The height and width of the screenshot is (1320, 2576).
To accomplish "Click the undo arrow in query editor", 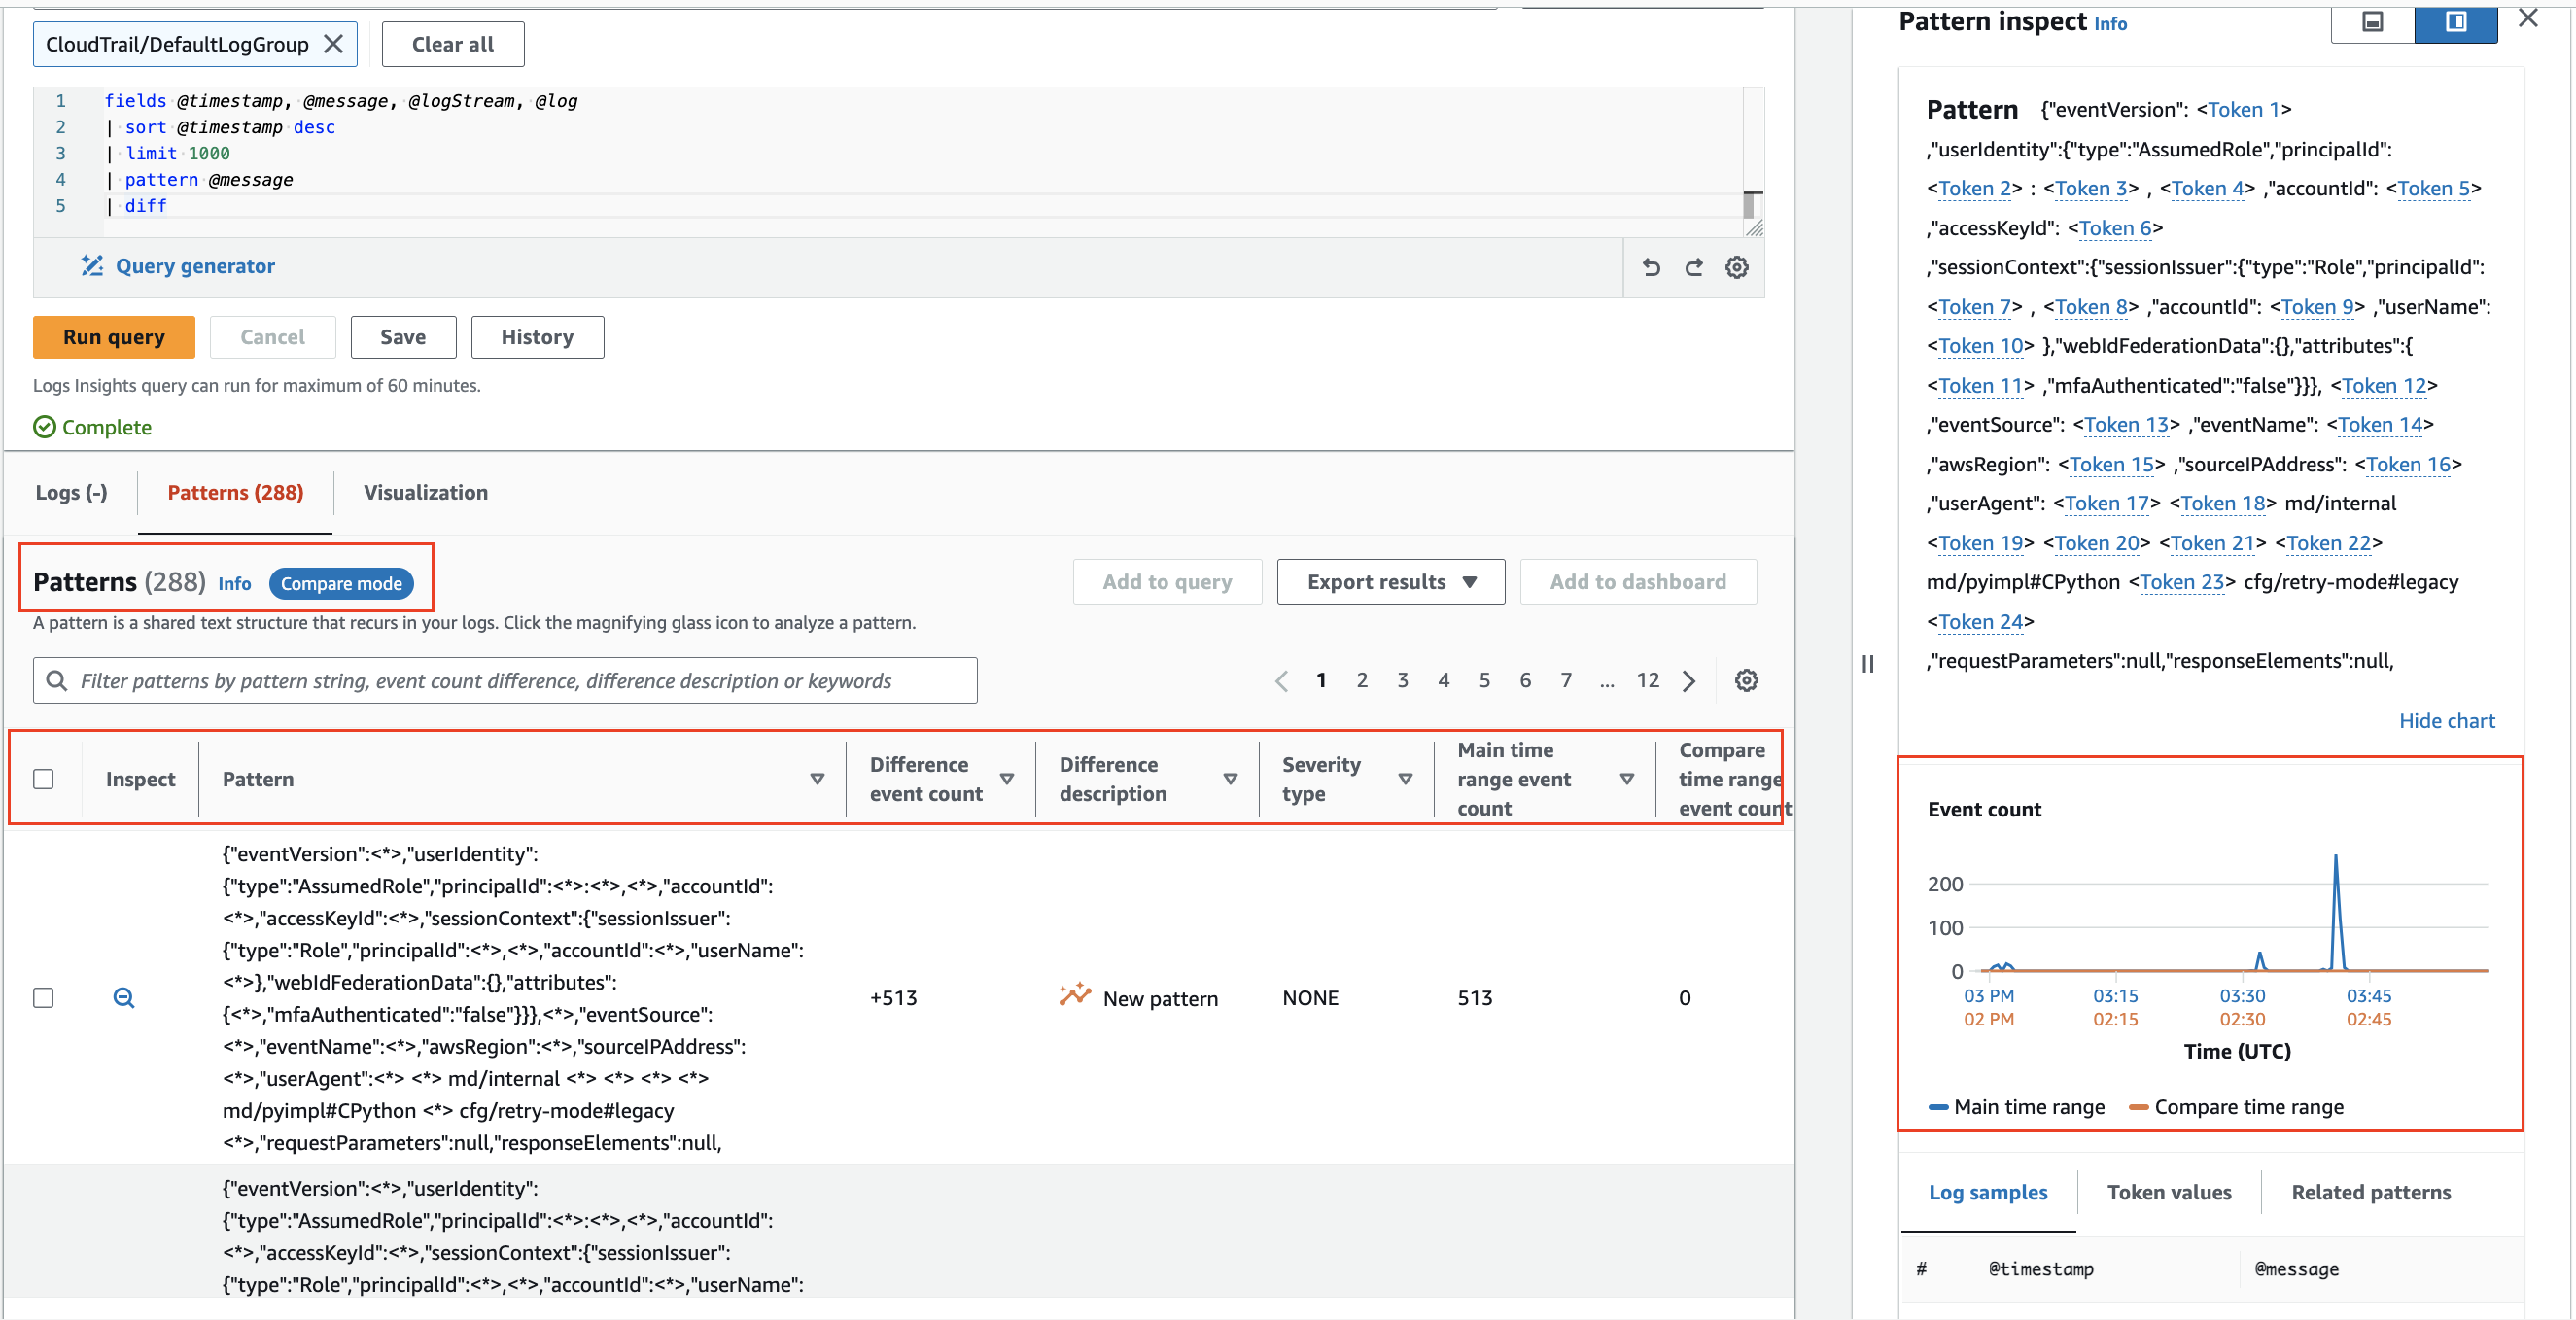I will pyautogui.click(x=1651, y=267).
